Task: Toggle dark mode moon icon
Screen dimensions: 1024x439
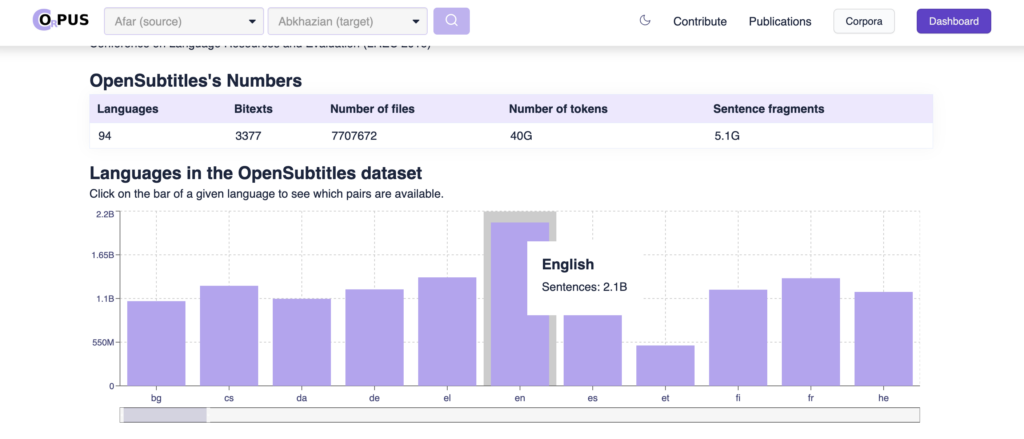Action: click(x=645, y=21)
